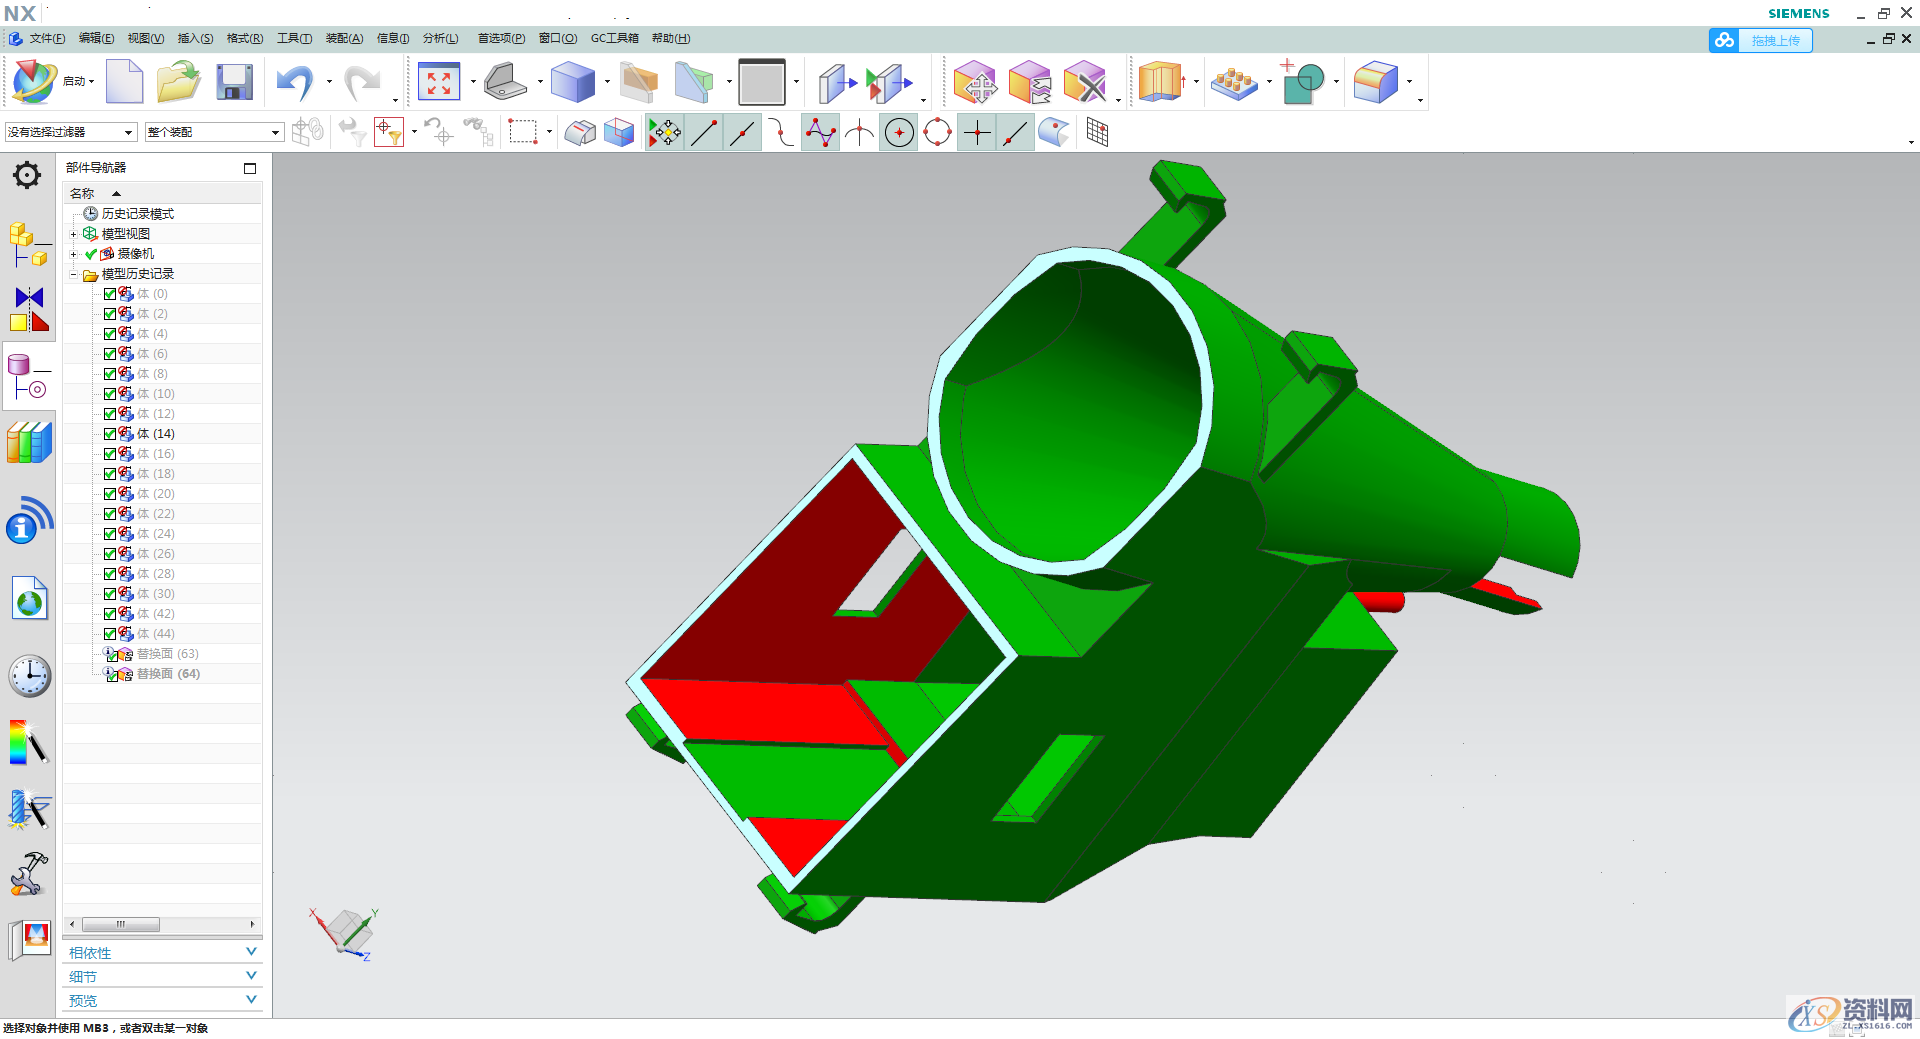Click the Fit view icon
This screenshot has height=1039, width=1920.
[438, 82]
